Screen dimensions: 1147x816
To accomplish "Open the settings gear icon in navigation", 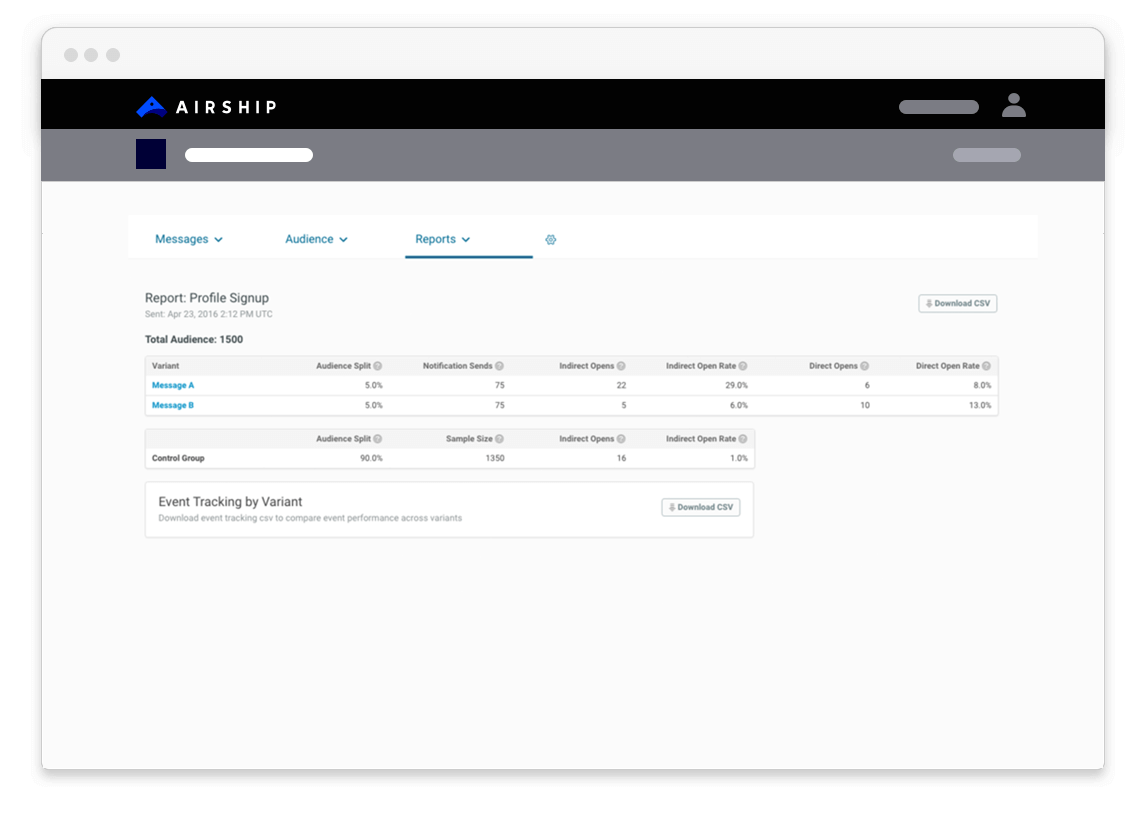I will tap(550, 240).
